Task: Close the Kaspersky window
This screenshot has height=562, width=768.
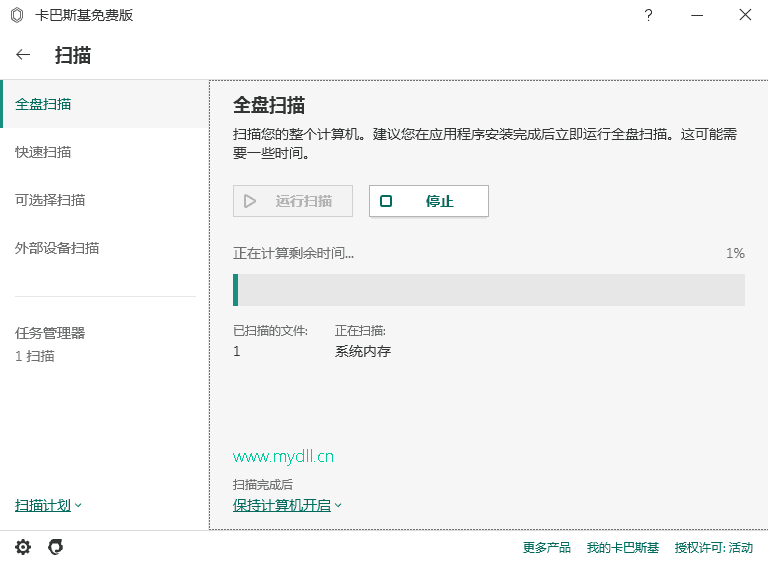Action: coord(745,15)
